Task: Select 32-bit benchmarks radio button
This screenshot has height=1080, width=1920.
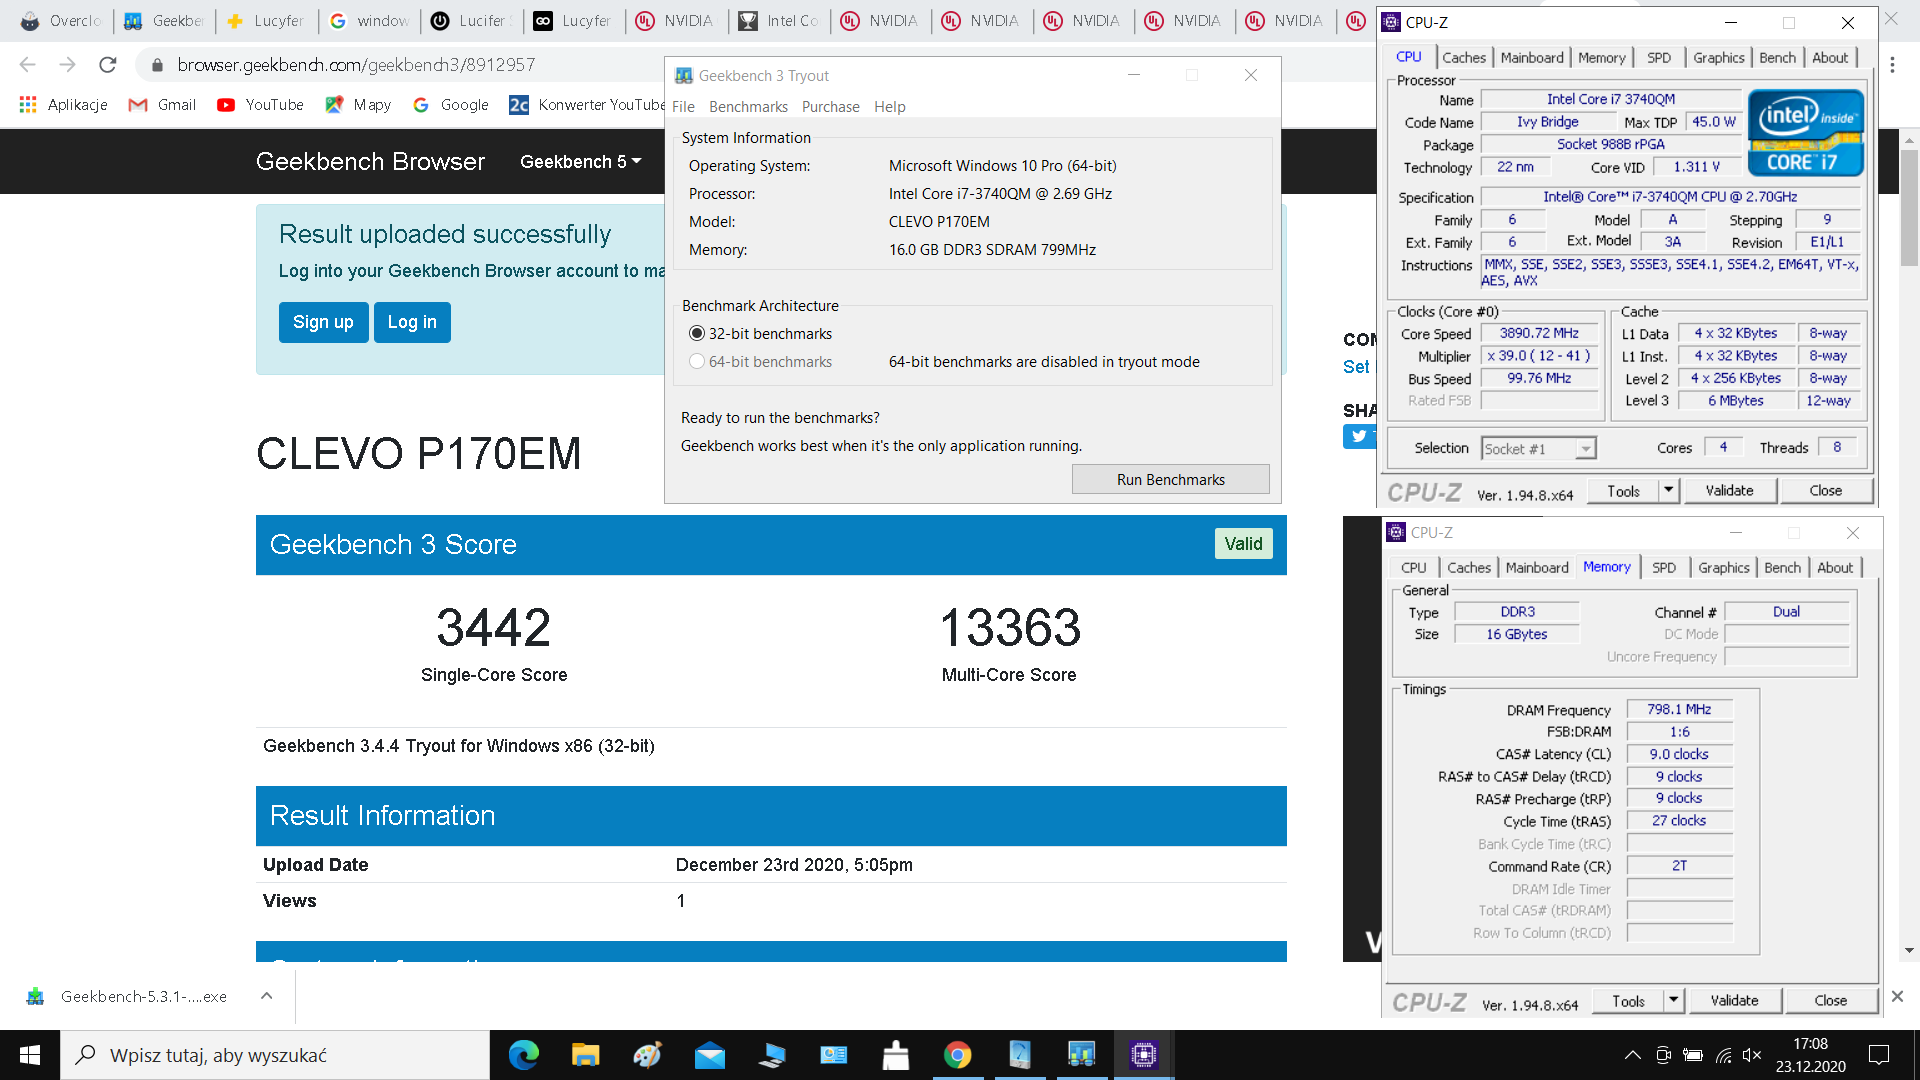Action: 697,334
